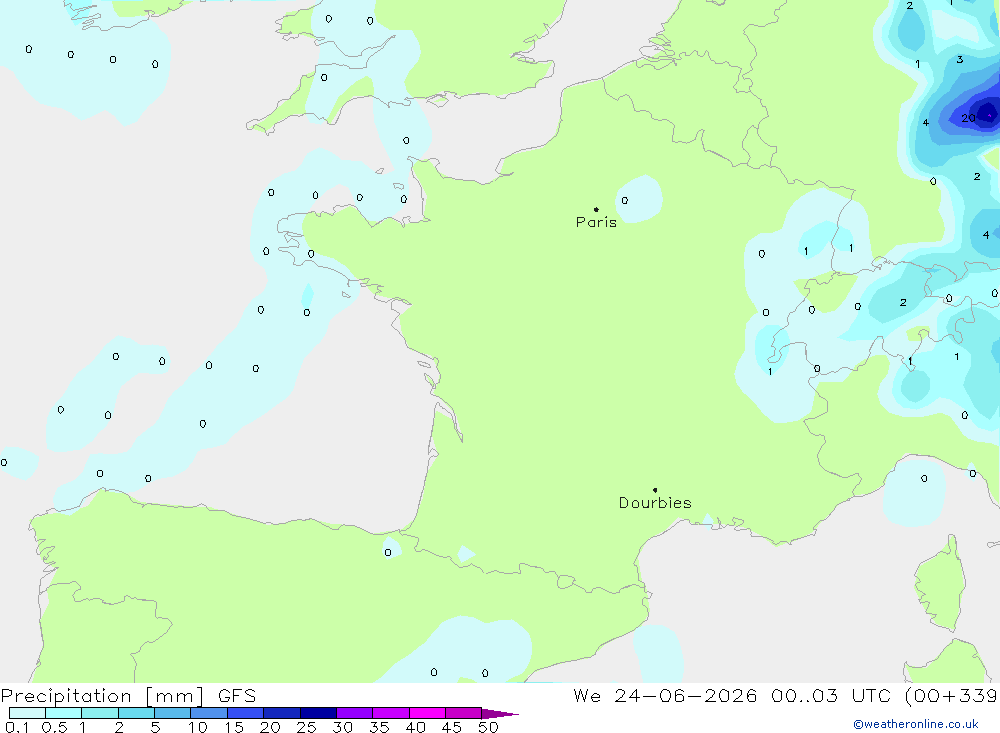Click the above-50 arrow tip of legend
Image resolution: width=1000 pixels, height=733 pixels.
pos(500,714)
